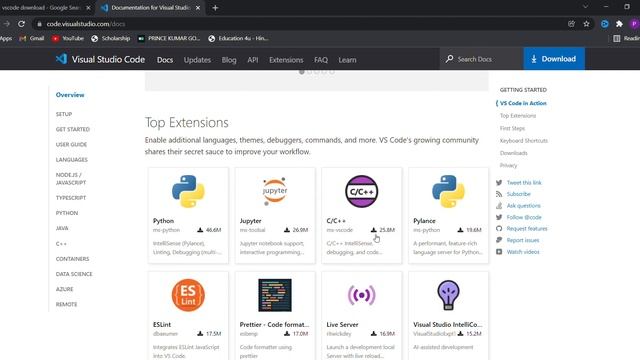
Task: Click the share page icon in address bar
Action: [571, 24]
